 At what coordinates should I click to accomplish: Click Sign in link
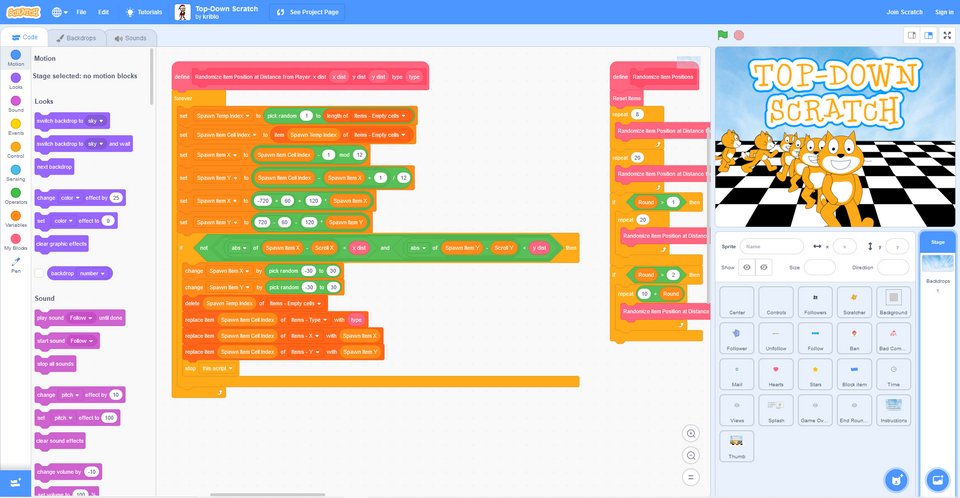click(x=943, y=12)
